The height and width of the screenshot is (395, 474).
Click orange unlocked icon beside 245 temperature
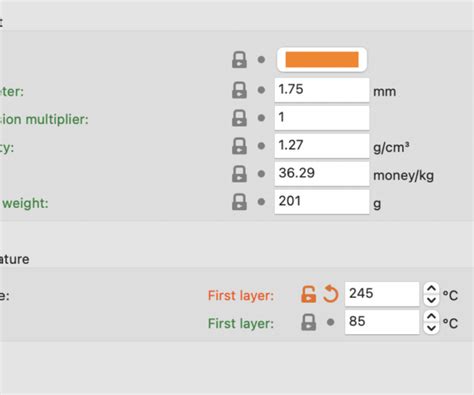pyautogui.click(x=308, y=294)
